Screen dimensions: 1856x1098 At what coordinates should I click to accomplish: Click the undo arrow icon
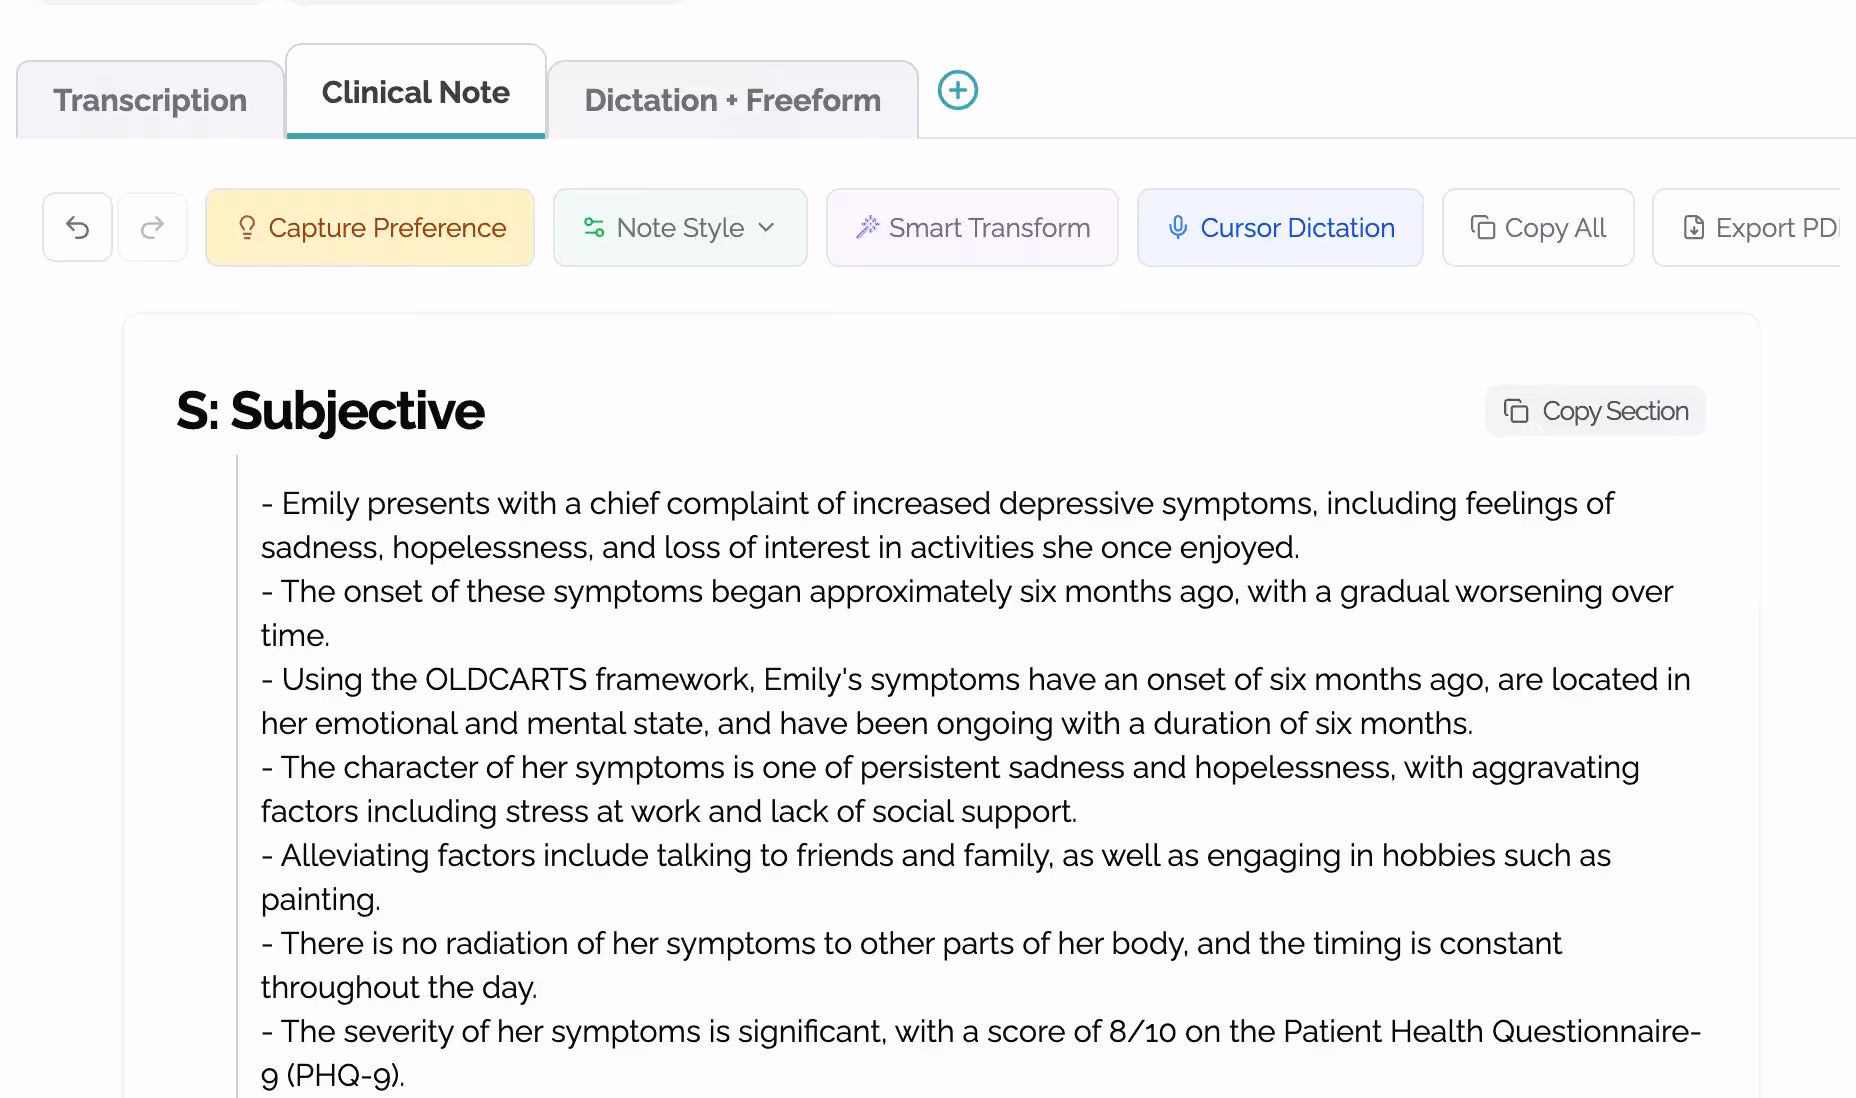77,227
